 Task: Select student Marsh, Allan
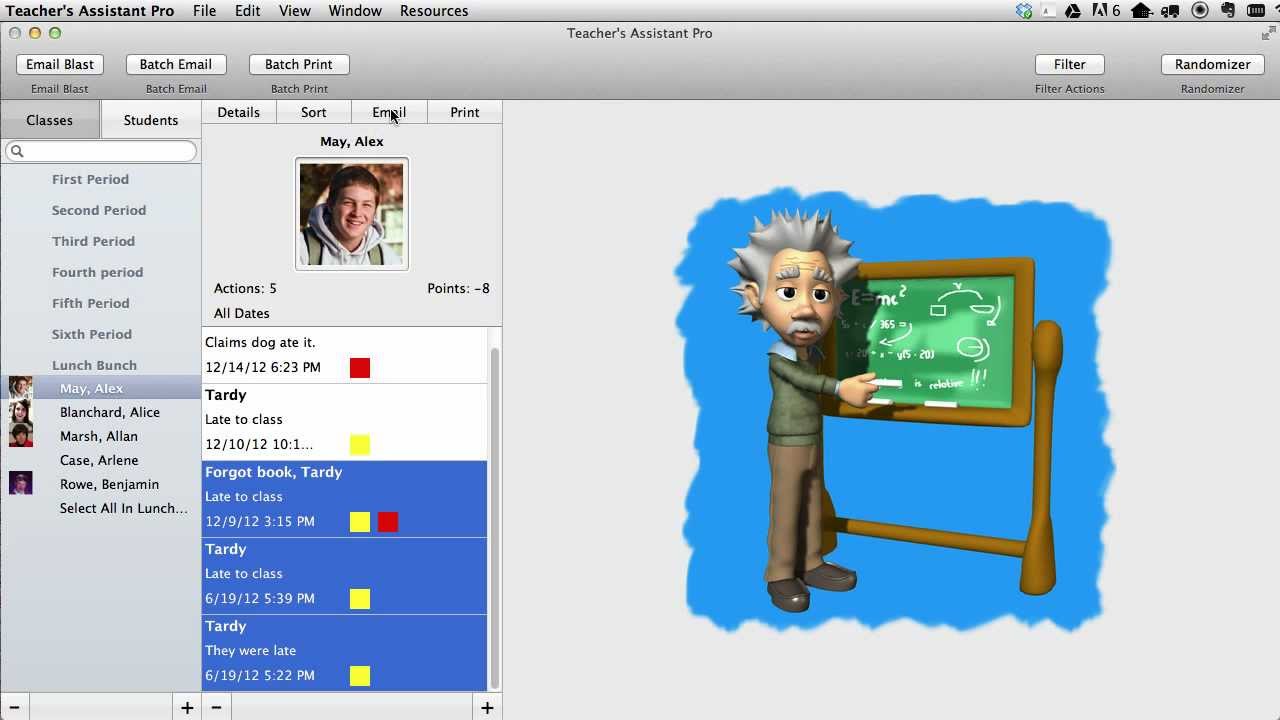pyautogui.click(x=100, y=436)
